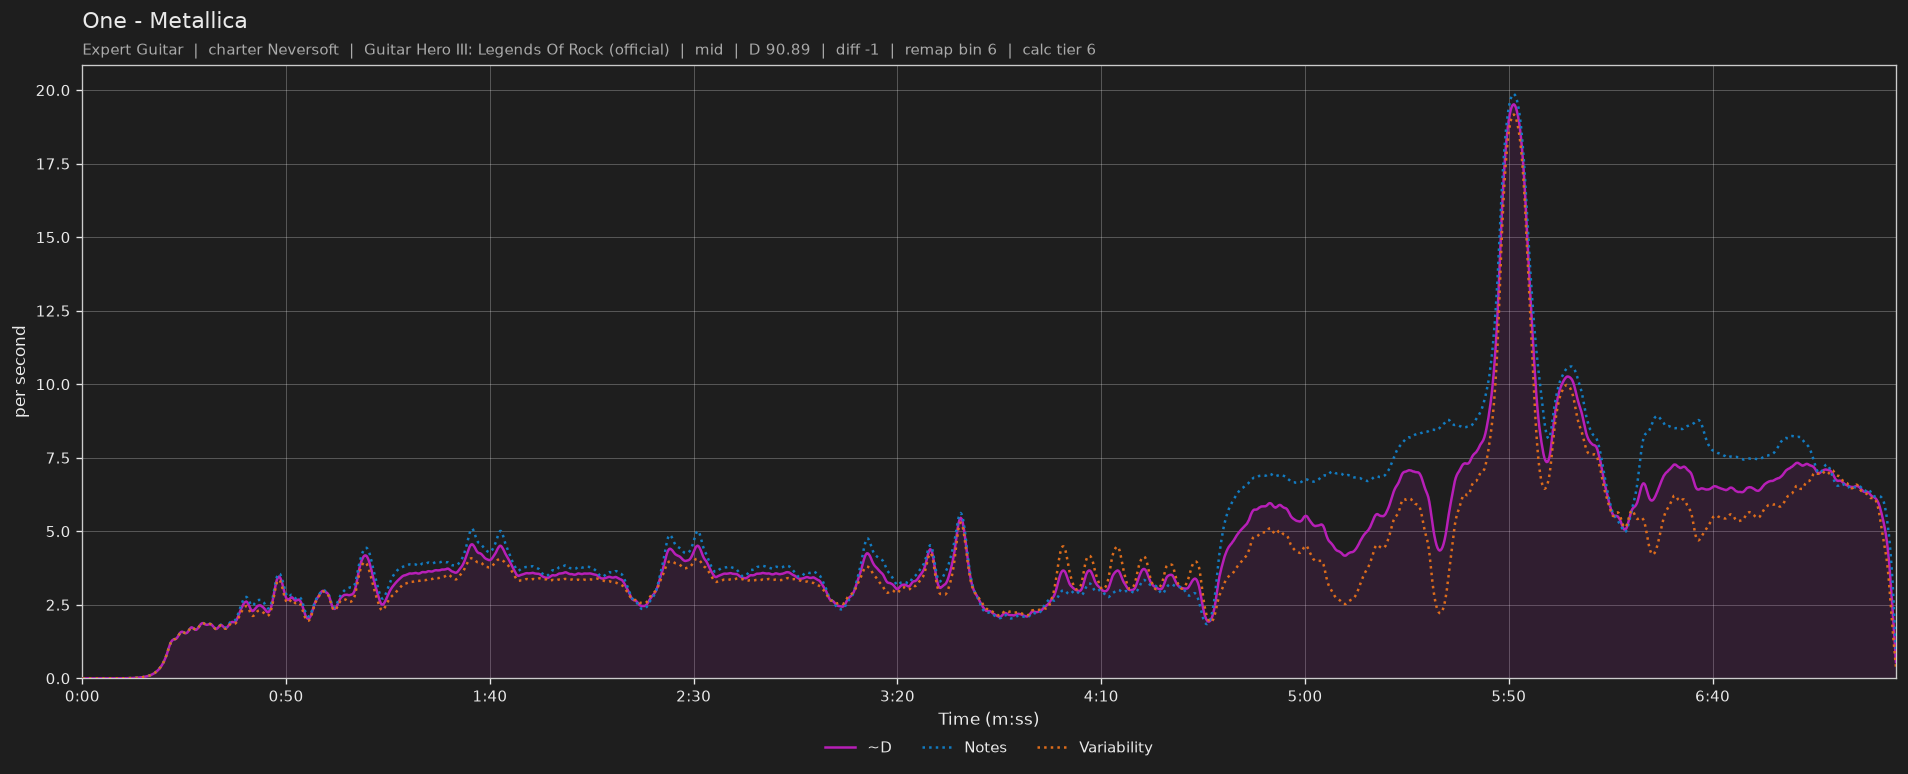Click the tallest peak near 5:50

[x=1514, y=104]
